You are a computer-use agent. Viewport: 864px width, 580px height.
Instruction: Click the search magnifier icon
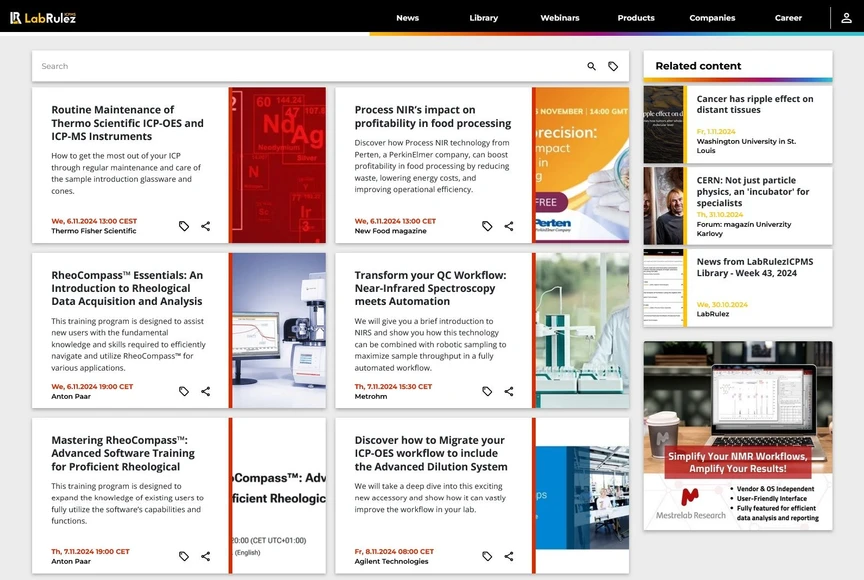pos(591,66)
